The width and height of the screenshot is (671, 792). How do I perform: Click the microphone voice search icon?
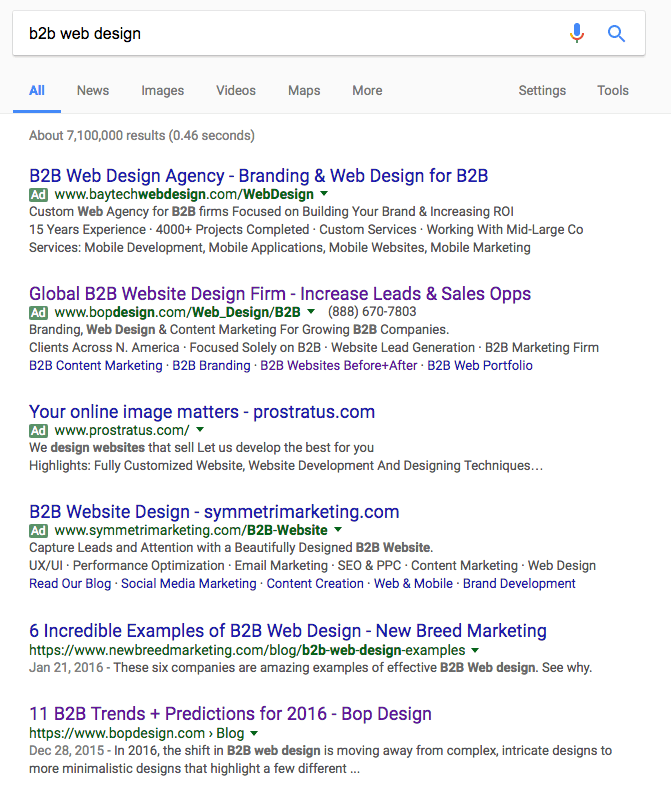point(577,33)
